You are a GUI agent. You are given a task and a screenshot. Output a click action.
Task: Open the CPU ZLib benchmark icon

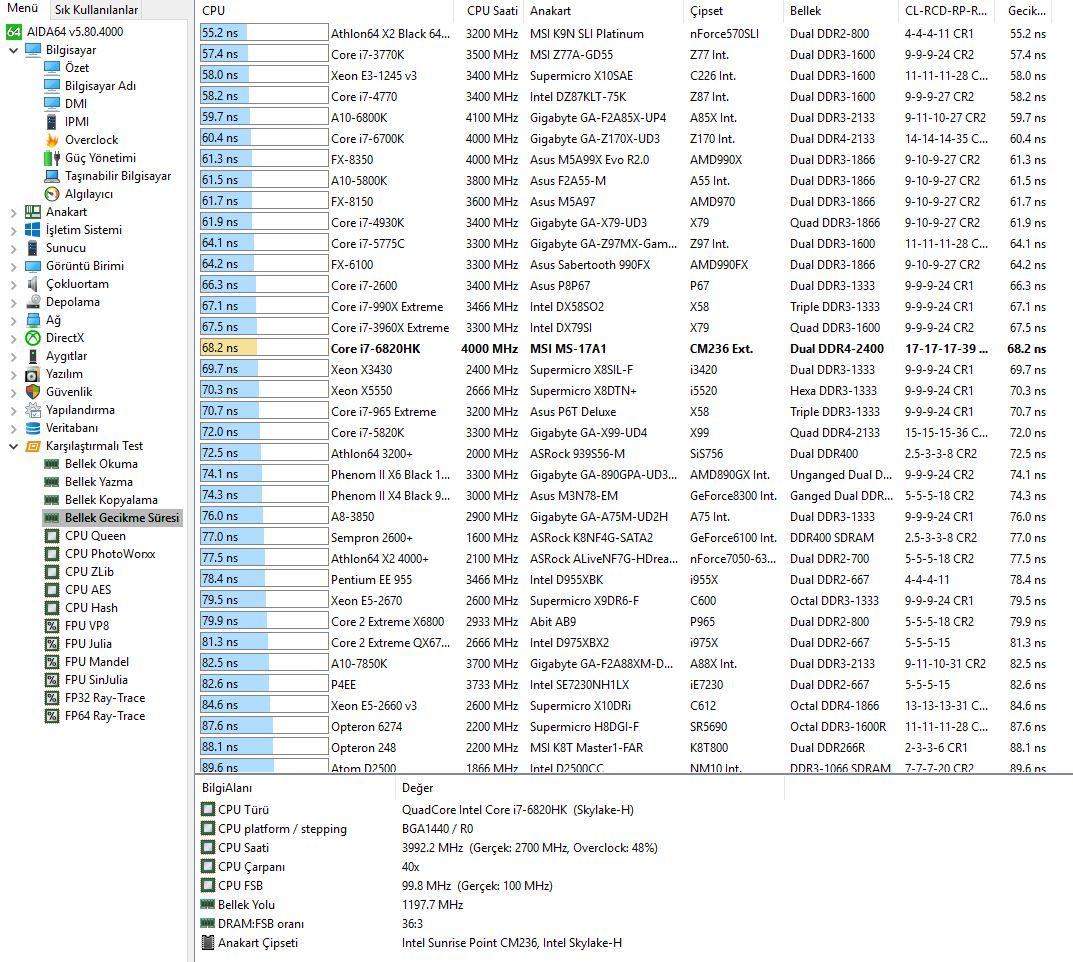coord(52,572)
